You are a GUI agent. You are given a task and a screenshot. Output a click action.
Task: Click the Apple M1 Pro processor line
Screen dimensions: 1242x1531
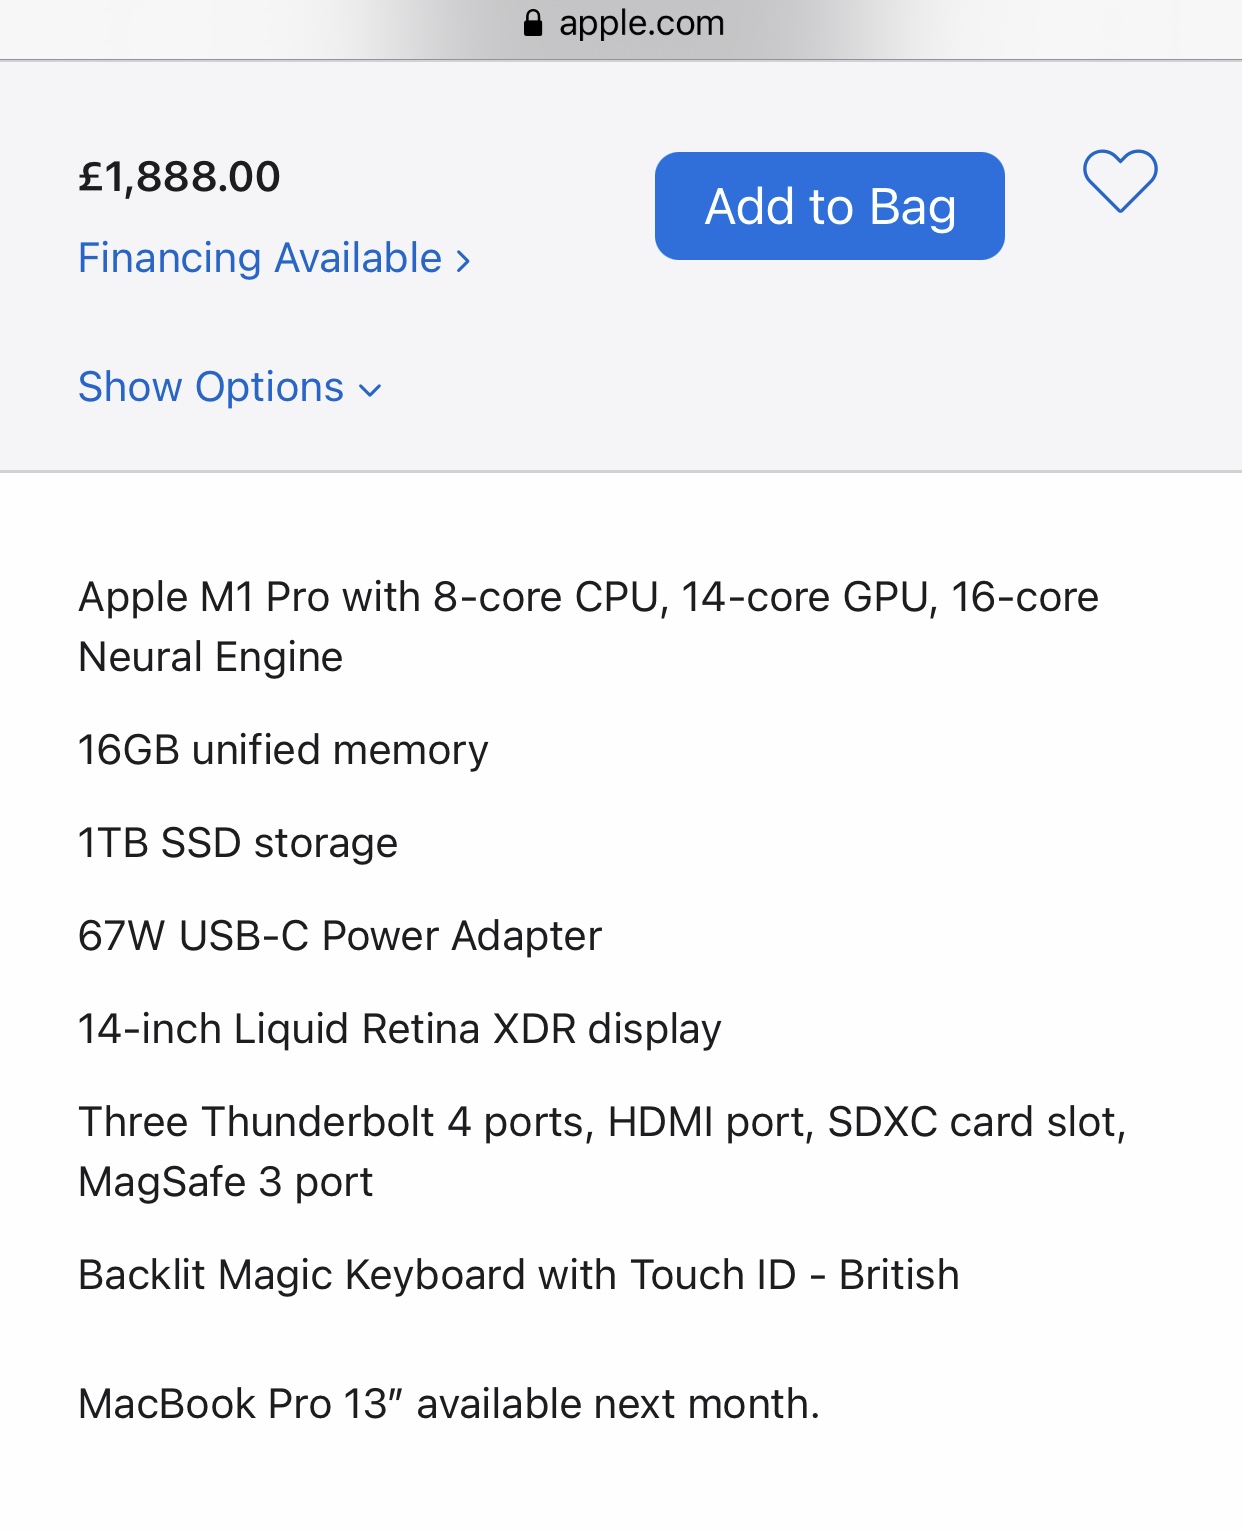pyautogui.click(x=588, y=597)
